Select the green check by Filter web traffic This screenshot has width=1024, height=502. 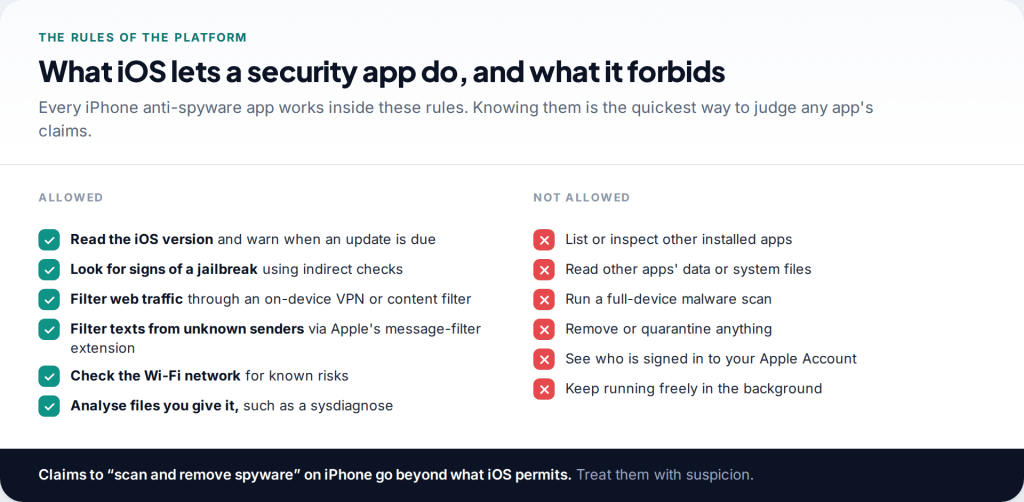(x=49, y=300)
